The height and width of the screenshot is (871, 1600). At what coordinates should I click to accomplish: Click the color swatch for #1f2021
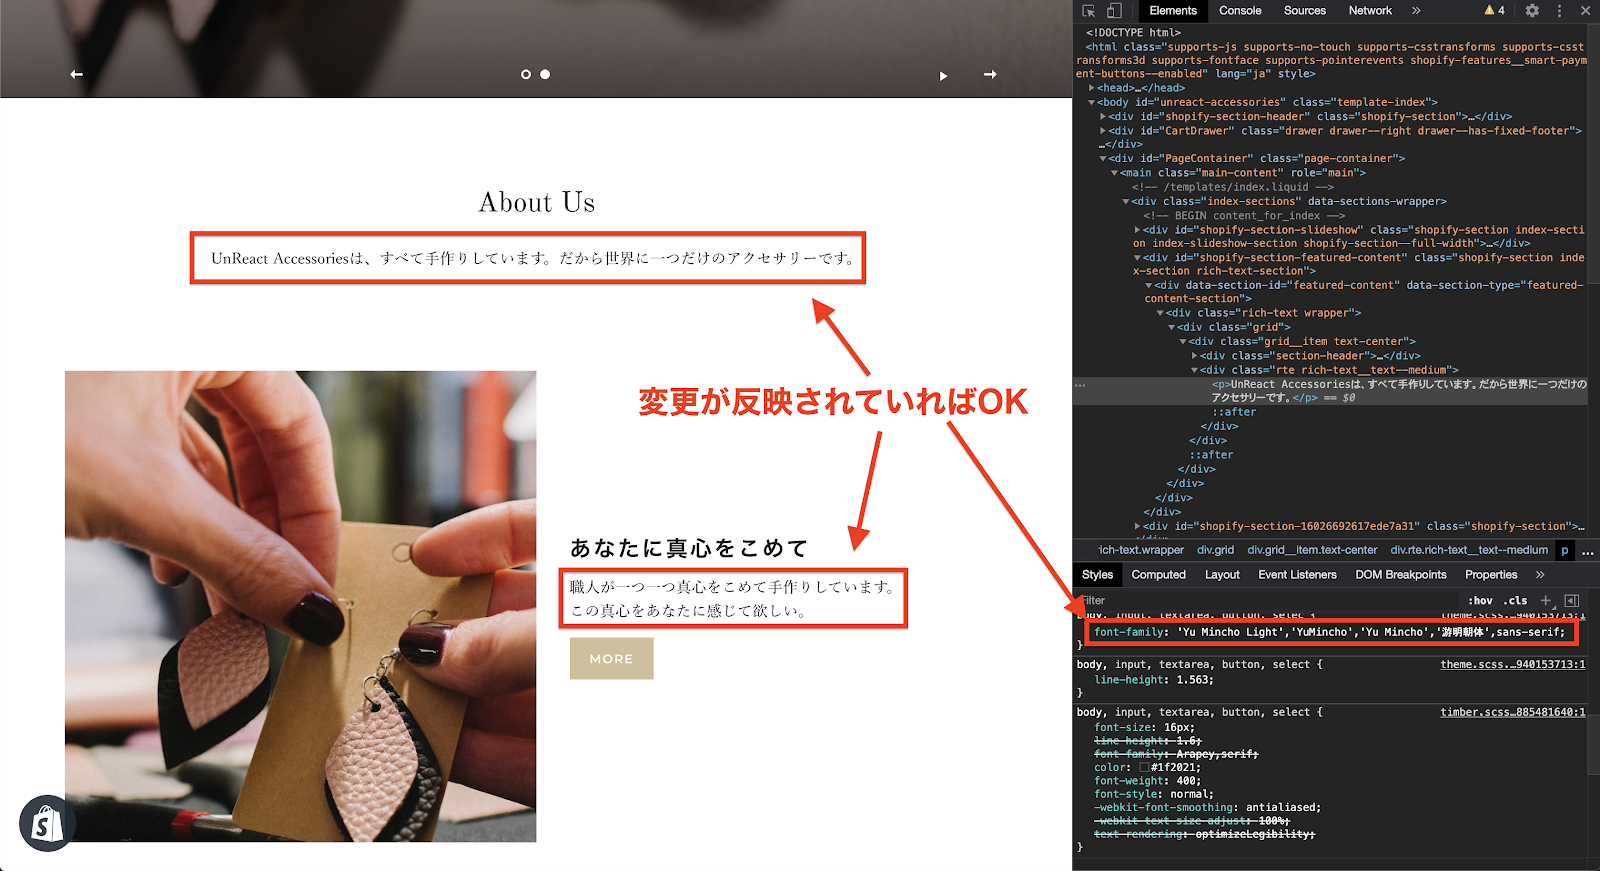point(1144,768)
